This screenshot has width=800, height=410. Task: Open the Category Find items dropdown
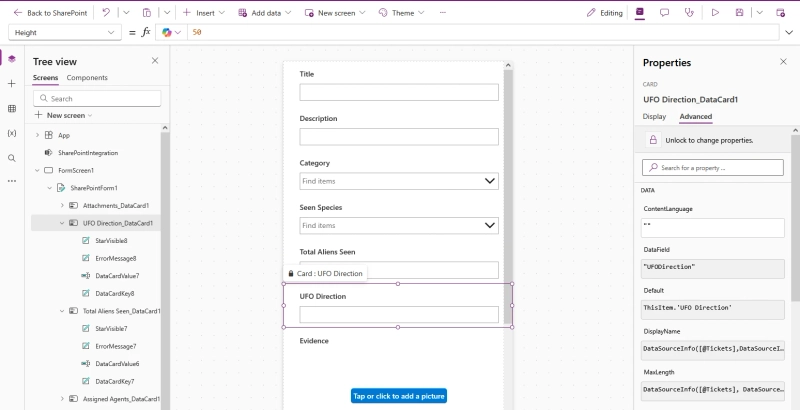(x=399, y=181)
